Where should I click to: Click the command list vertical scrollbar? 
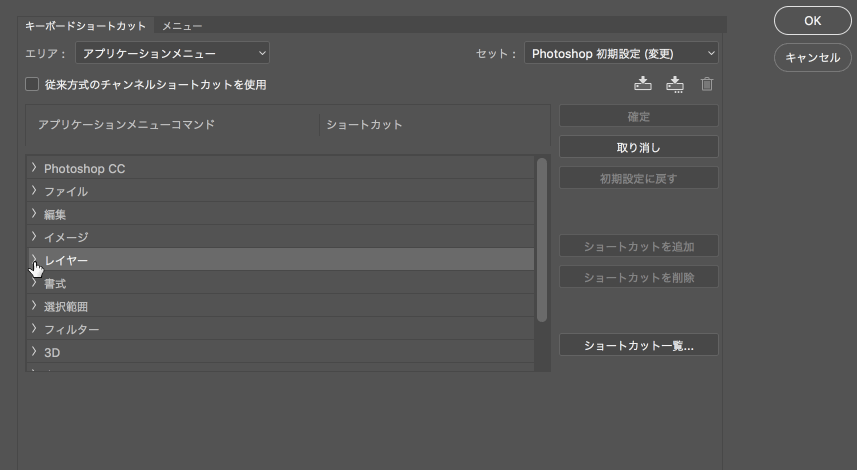click(542, 240)
